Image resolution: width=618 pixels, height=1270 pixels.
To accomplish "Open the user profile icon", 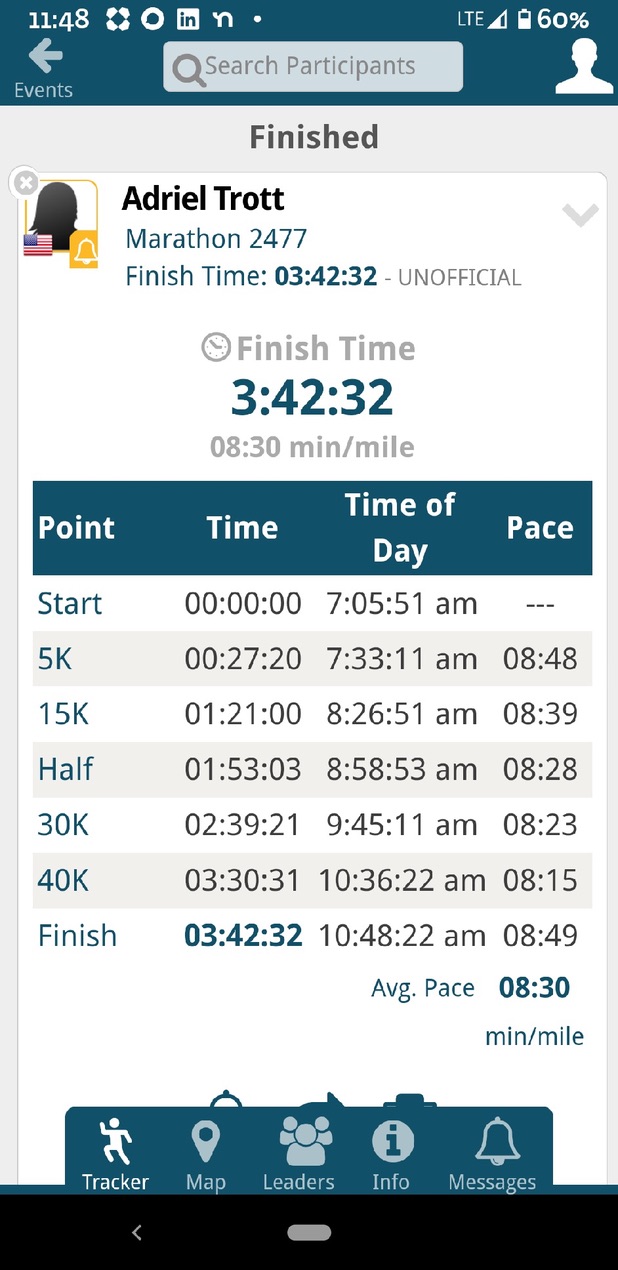I will tap(583, 68).
